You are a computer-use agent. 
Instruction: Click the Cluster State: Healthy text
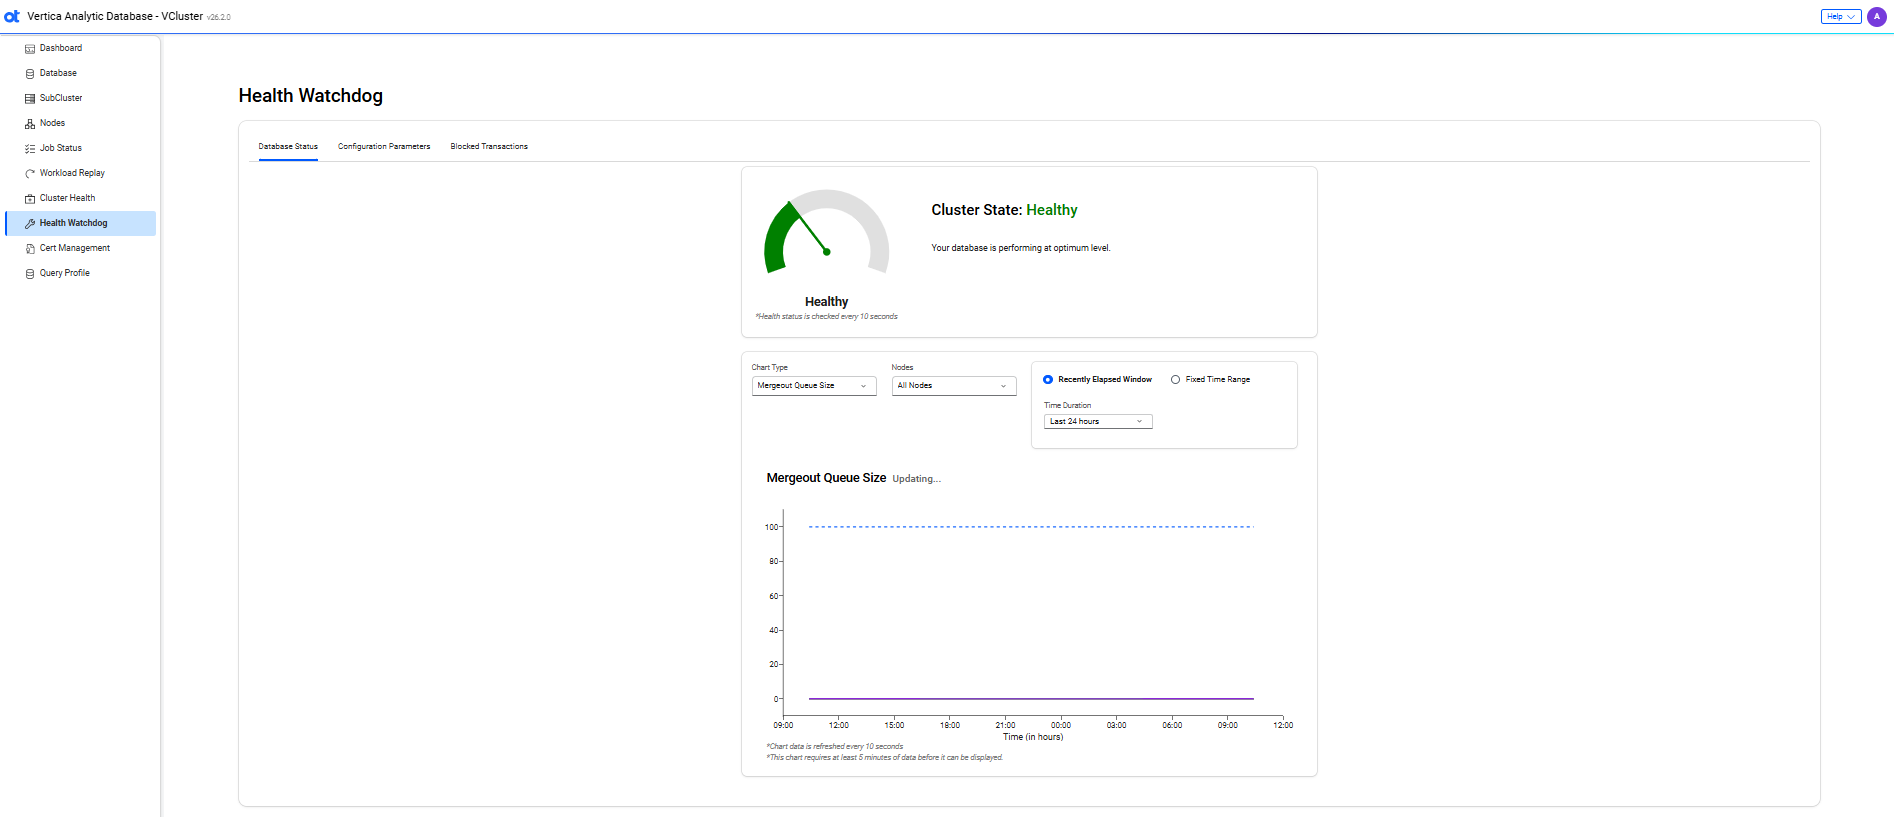click(x=1004, y=210)
